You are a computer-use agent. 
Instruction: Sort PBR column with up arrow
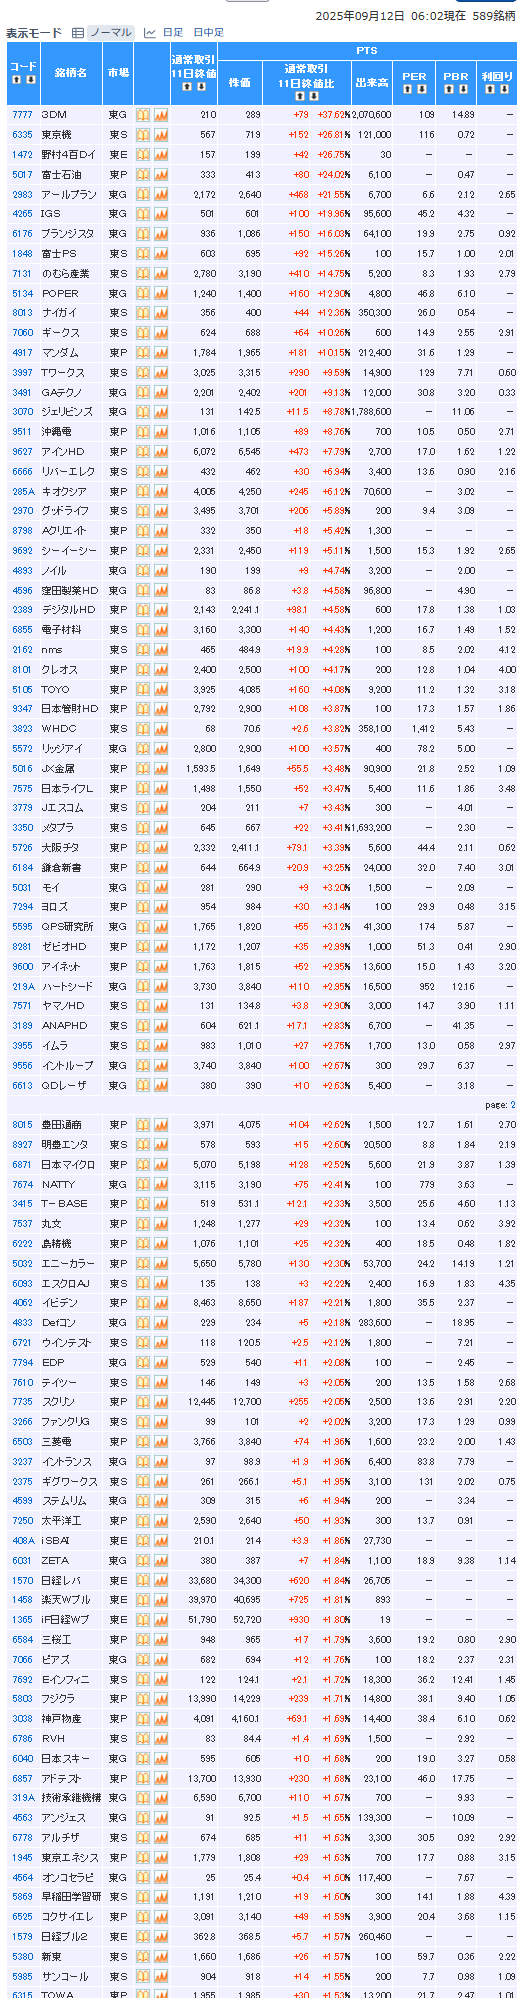coord(448,89)
